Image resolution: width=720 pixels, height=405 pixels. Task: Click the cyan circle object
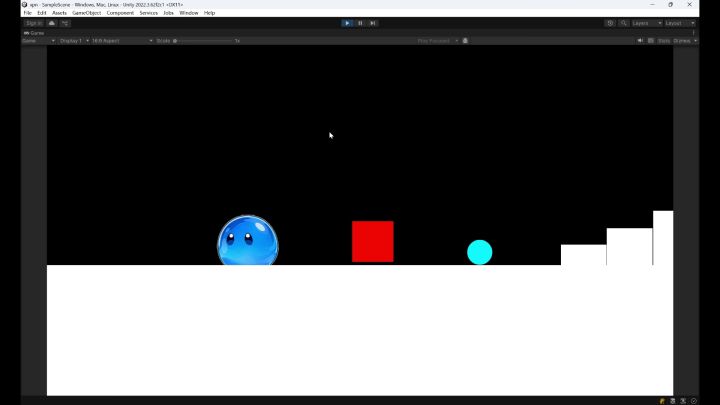pos(479,252)
